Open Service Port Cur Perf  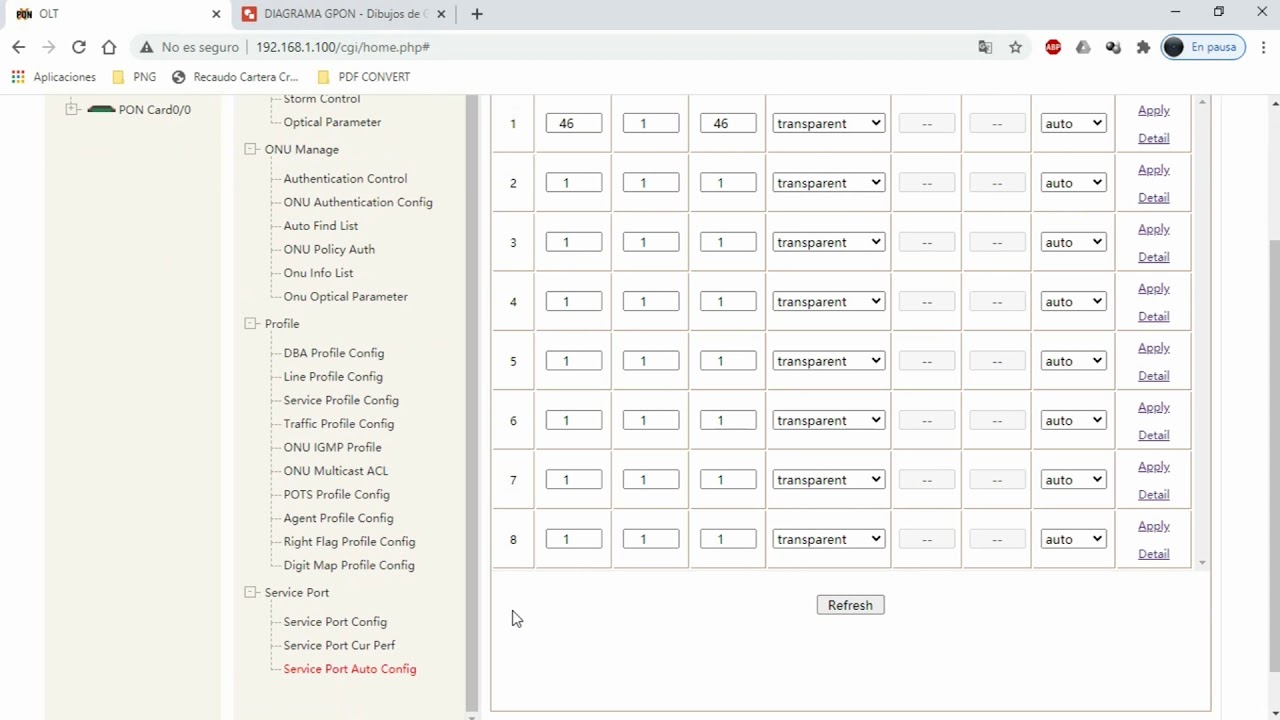pos(339,645)
